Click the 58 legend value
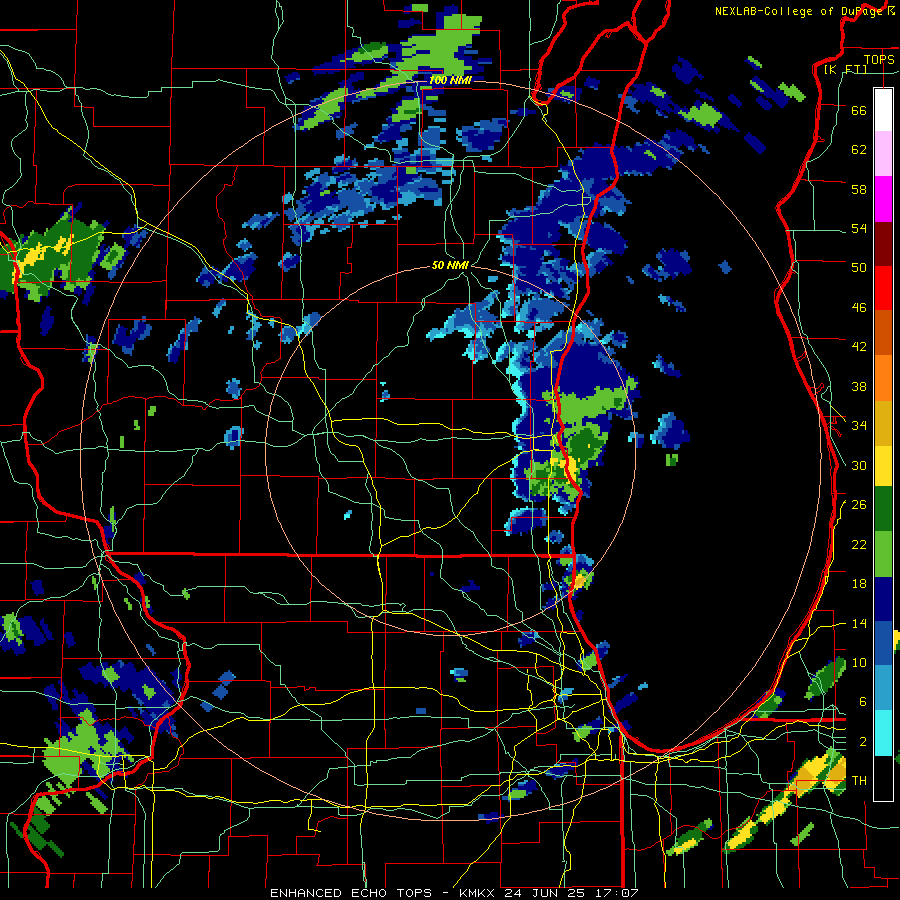The image size is (900, 900). (859, 189)
